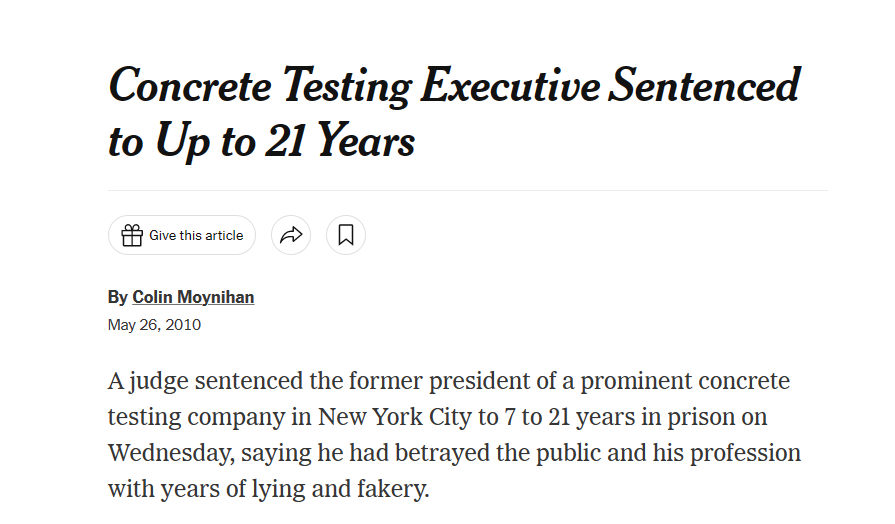Screen dimensions: 895x524
Task: Click the horizontal divider below the headline
Action: click(468, 190)
